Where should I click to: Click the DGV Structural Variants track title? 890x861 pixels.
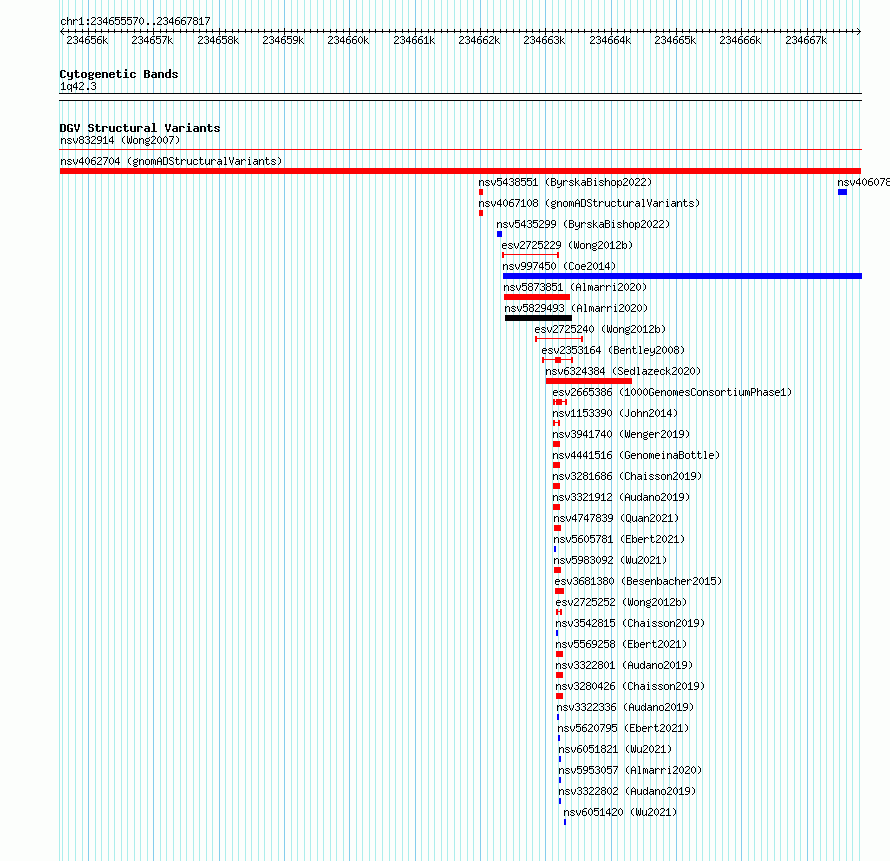140,128
